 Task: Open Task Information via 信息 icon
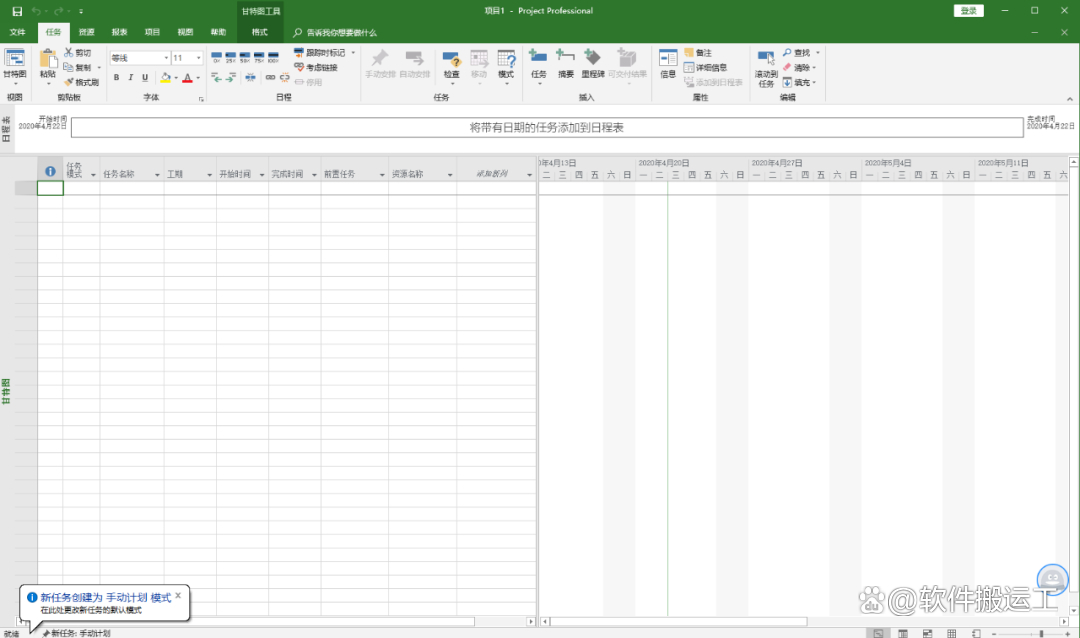click(666, 62)
